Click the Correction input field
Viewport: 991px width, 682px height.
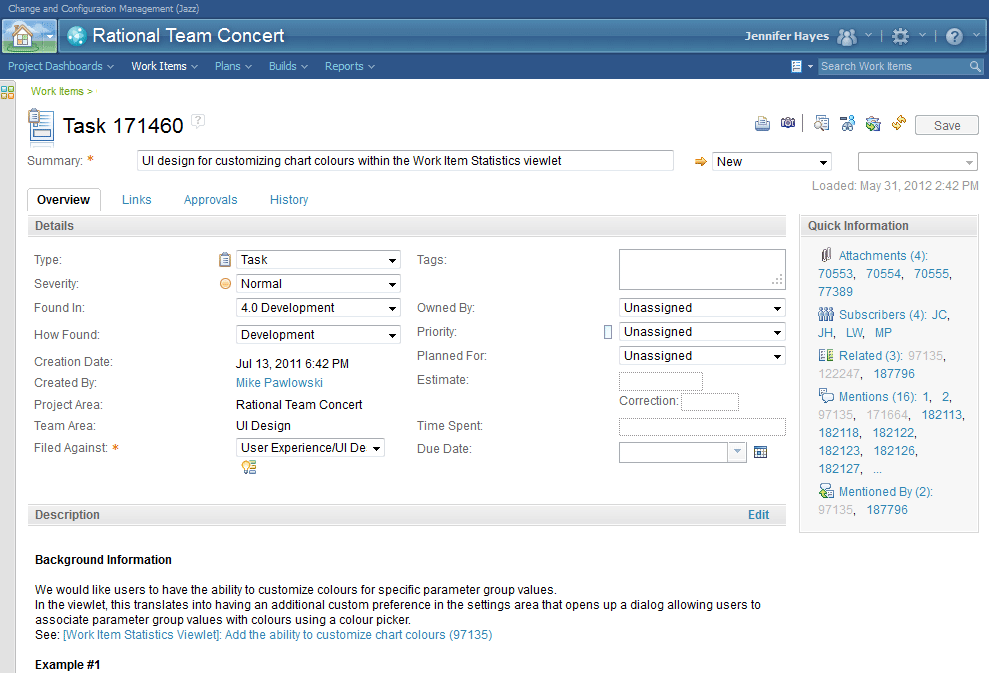pos(710,401)
